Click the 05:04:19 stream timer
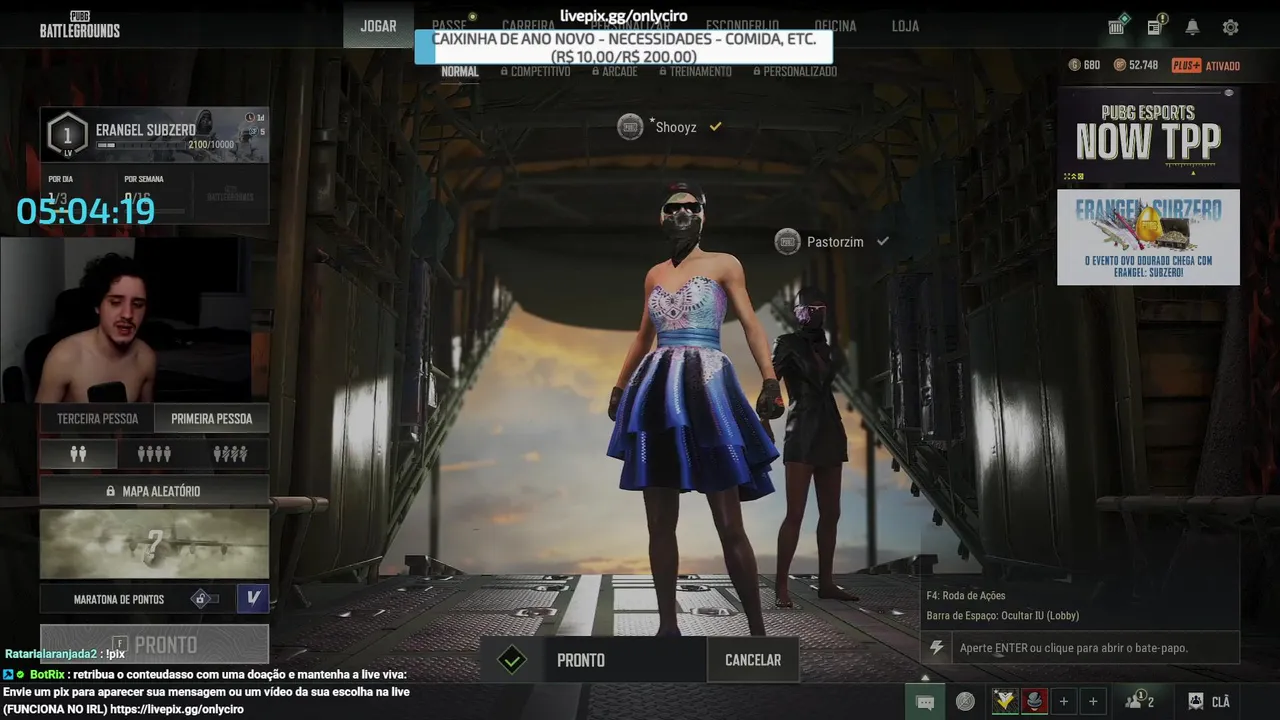This screenshot has width=1280, height=720. point(85,211)
